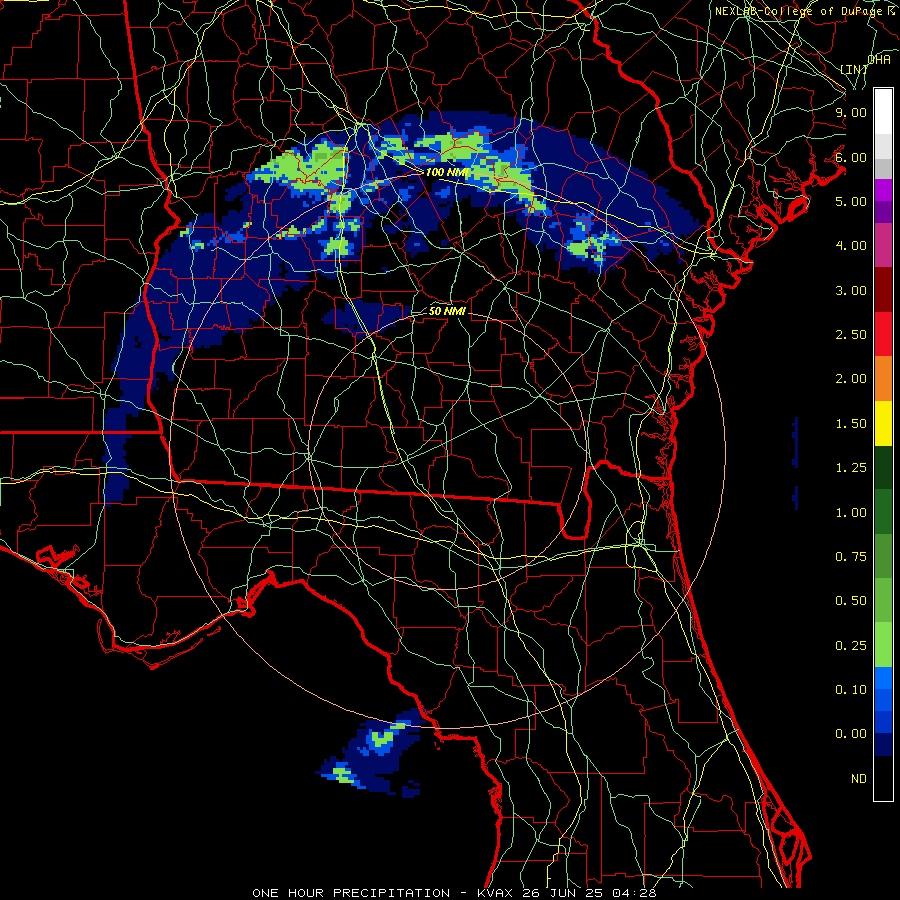The image size is (900, 900).
Task: Click the "ONE HOUR PRECIPITATION" caption text
Action: [351, 893]
